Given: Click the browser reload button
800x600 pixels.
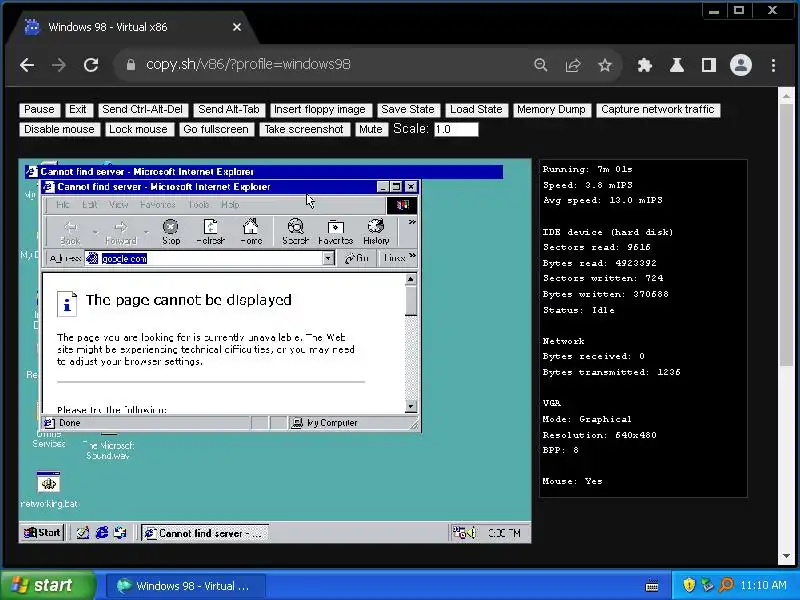Looking at the screenshot, I should (x=91, y=65).
